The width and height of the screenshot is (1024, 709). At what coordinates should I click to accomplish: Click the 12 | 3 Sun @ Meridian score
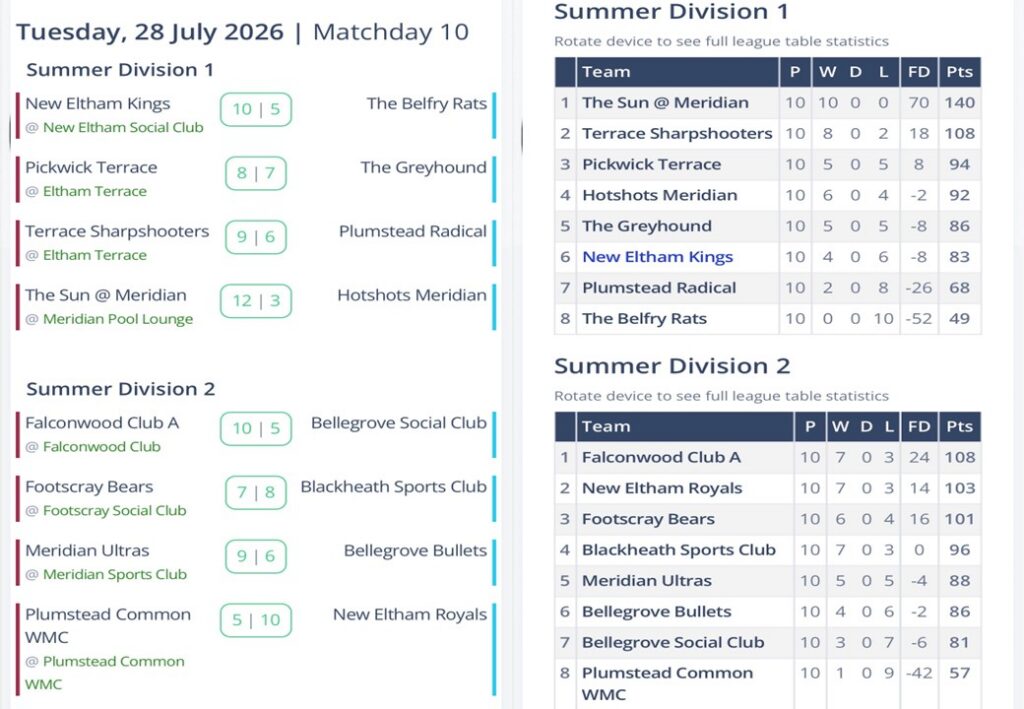pos(256,301)
